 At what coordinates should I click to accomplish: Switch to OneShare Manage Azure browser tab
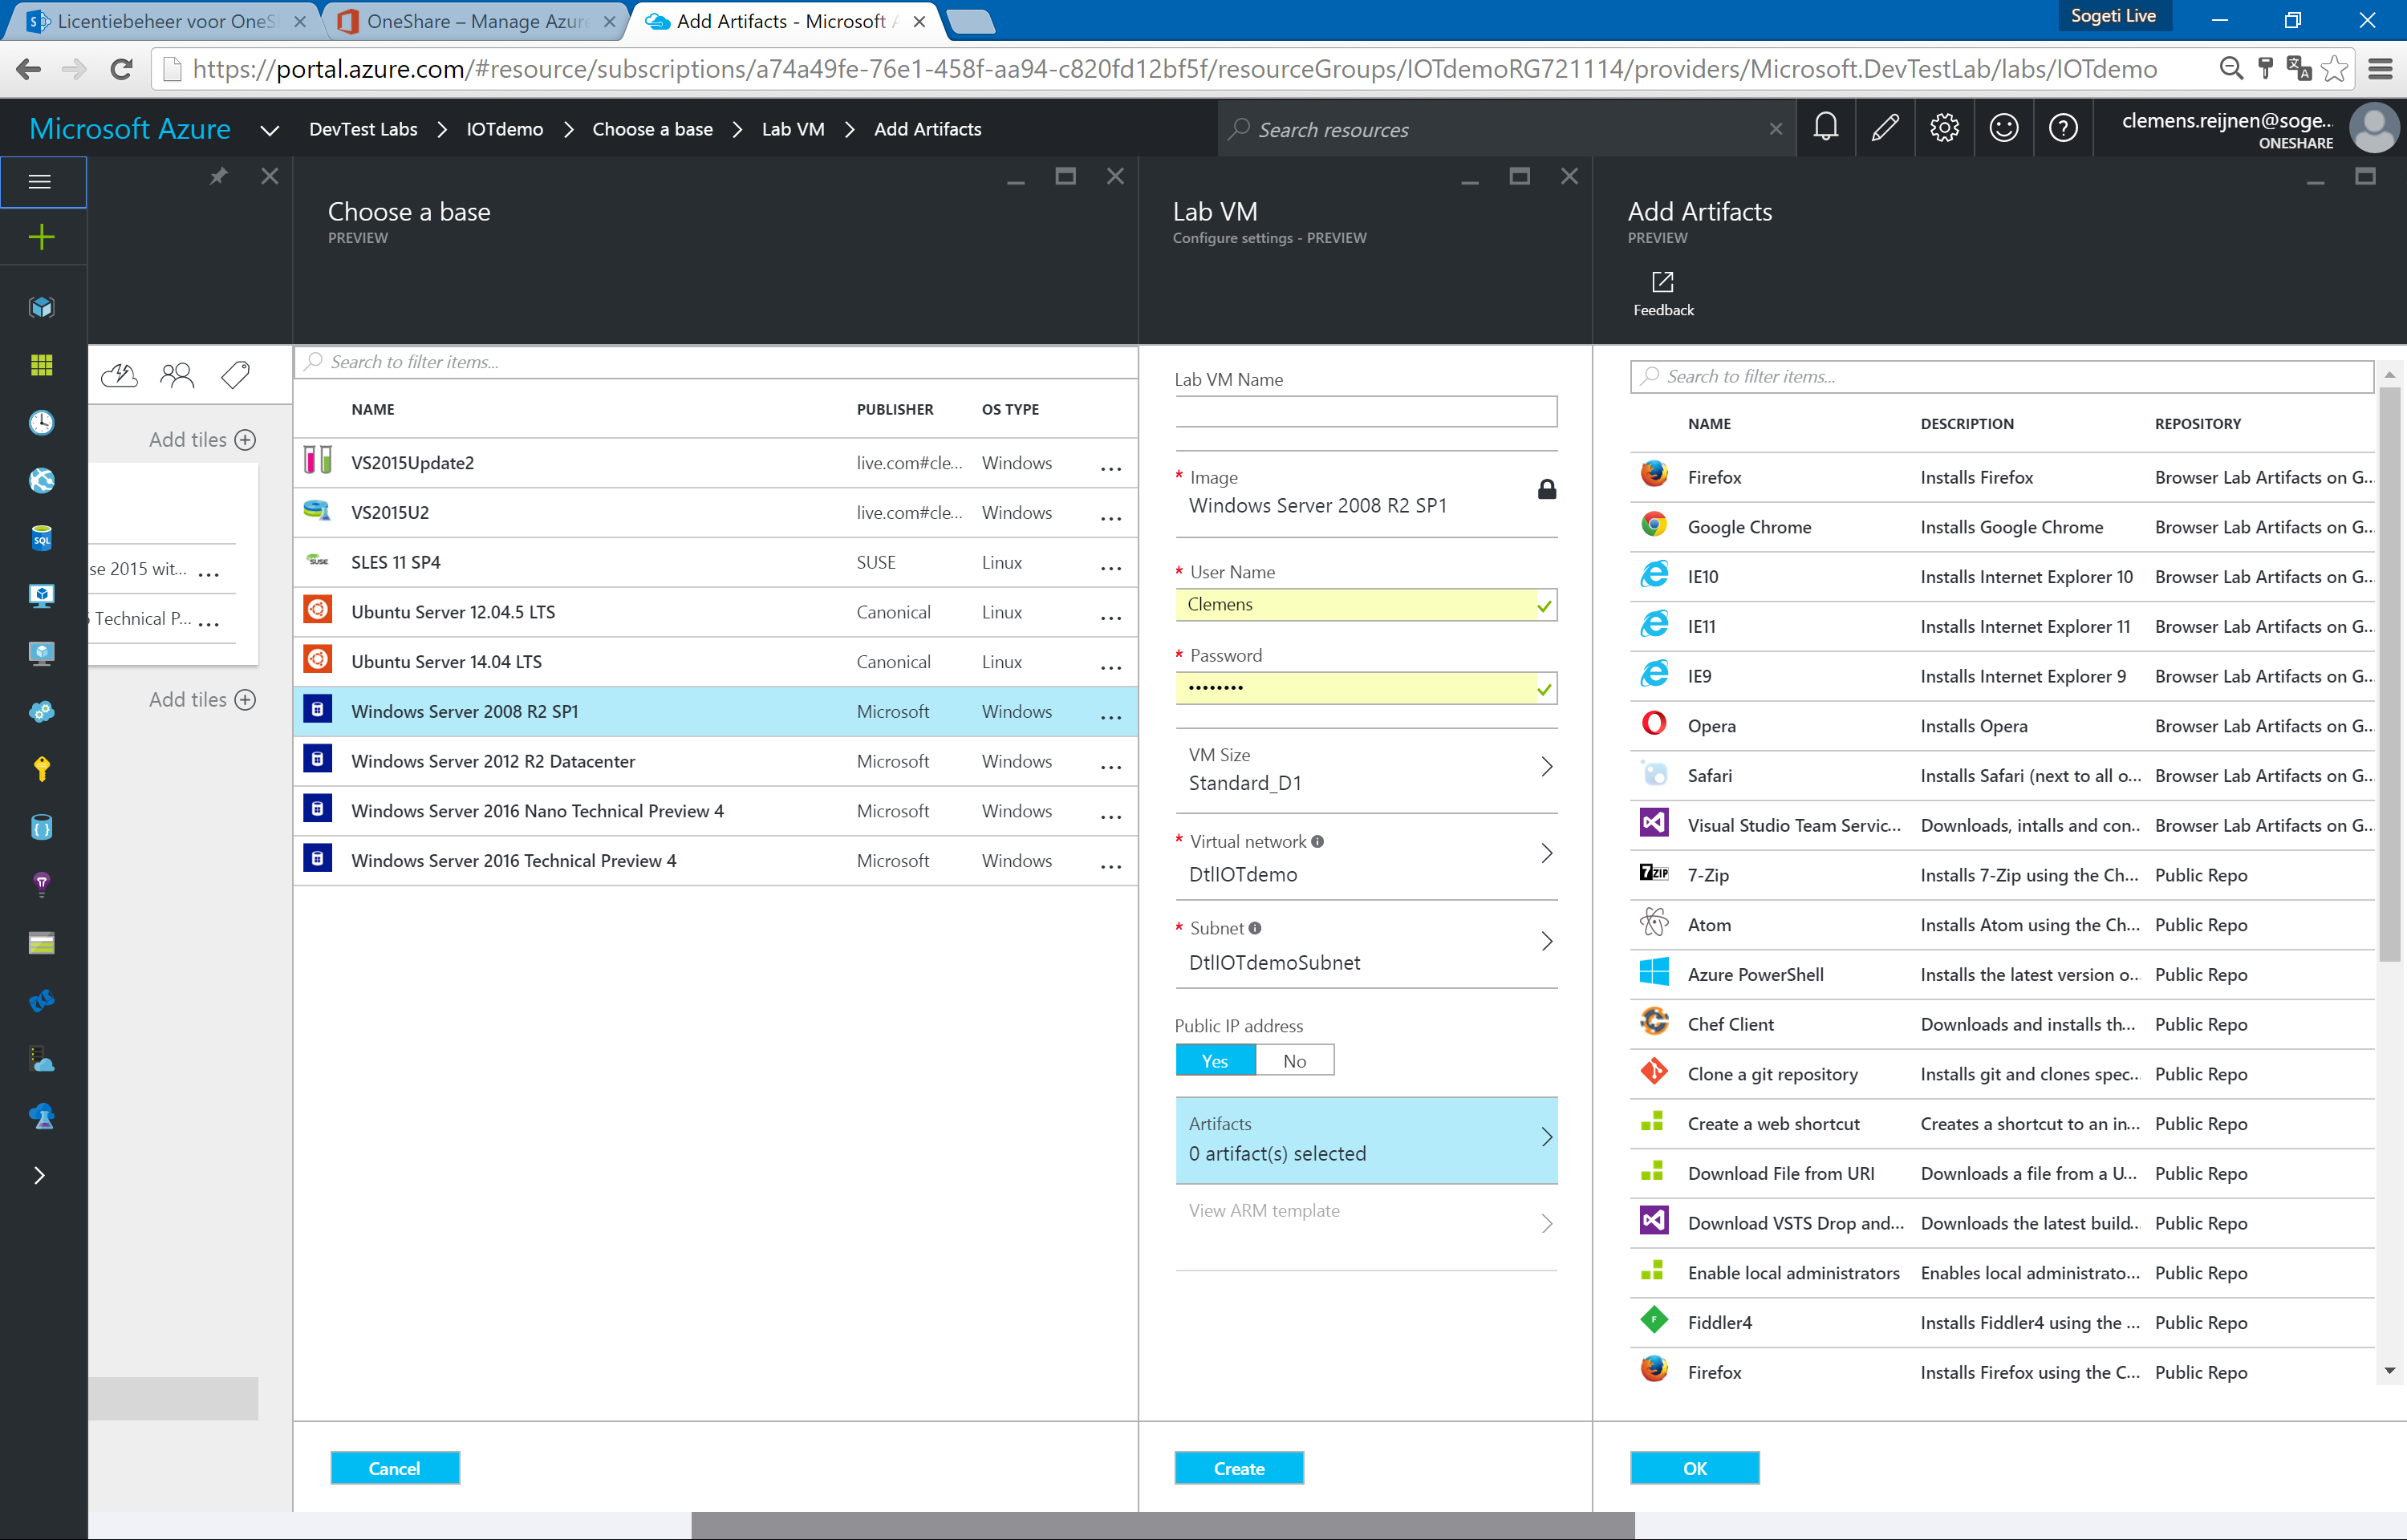click(476, 21)
